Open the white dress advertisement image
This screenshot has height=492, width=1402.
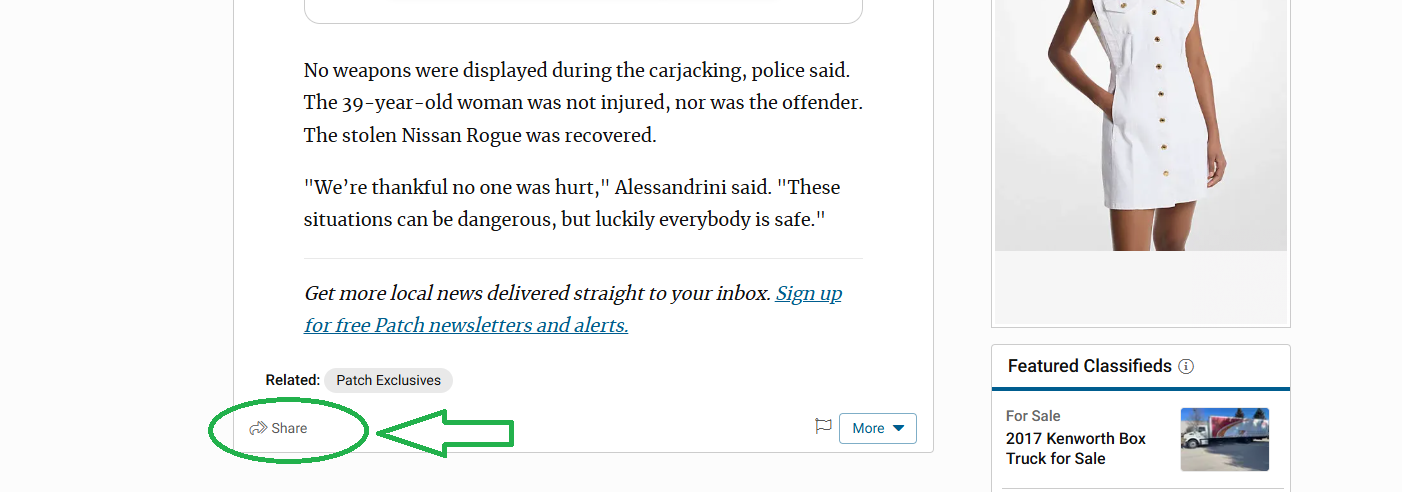(x=1141, y=125)
